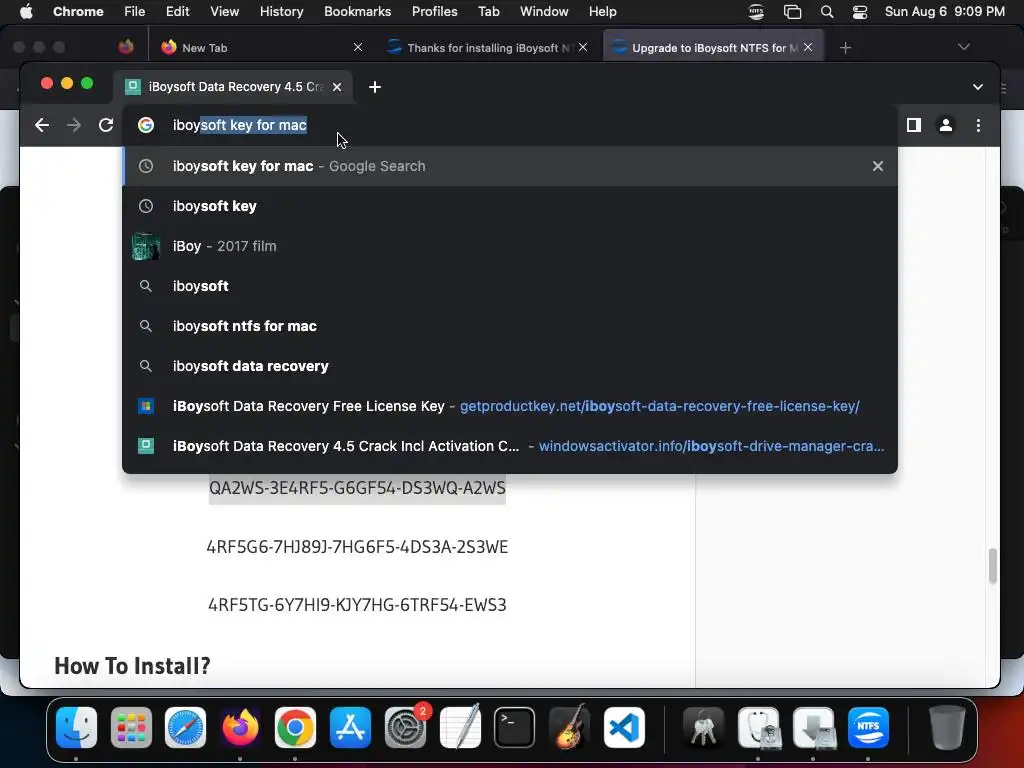The width and height of the screenshot is (1024, 768).
Task: Click the key 4RF5G6-7HJ89J-7HG6F5-4DS3A-2S3WE
Action: (x=357, y=547)
